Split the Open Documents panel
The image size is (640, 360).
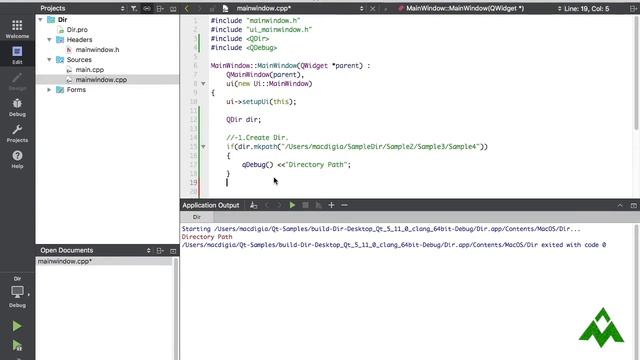[x=160, y=251]
